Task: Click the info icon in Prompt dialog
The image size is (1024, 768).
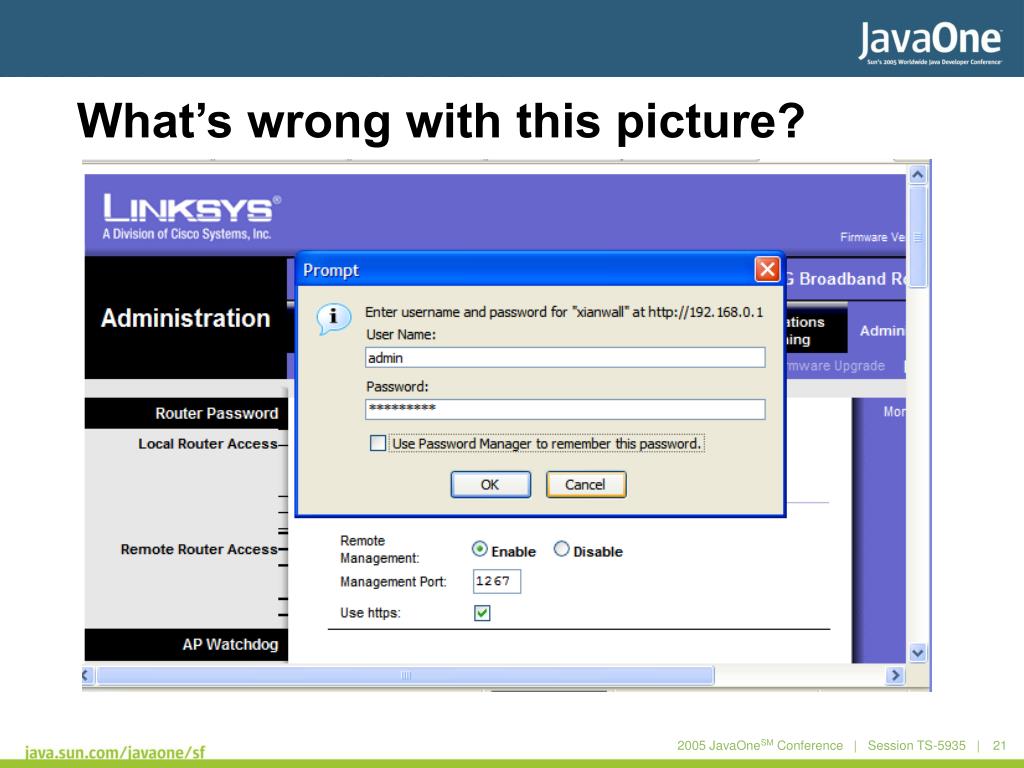Action: point(333,319)
